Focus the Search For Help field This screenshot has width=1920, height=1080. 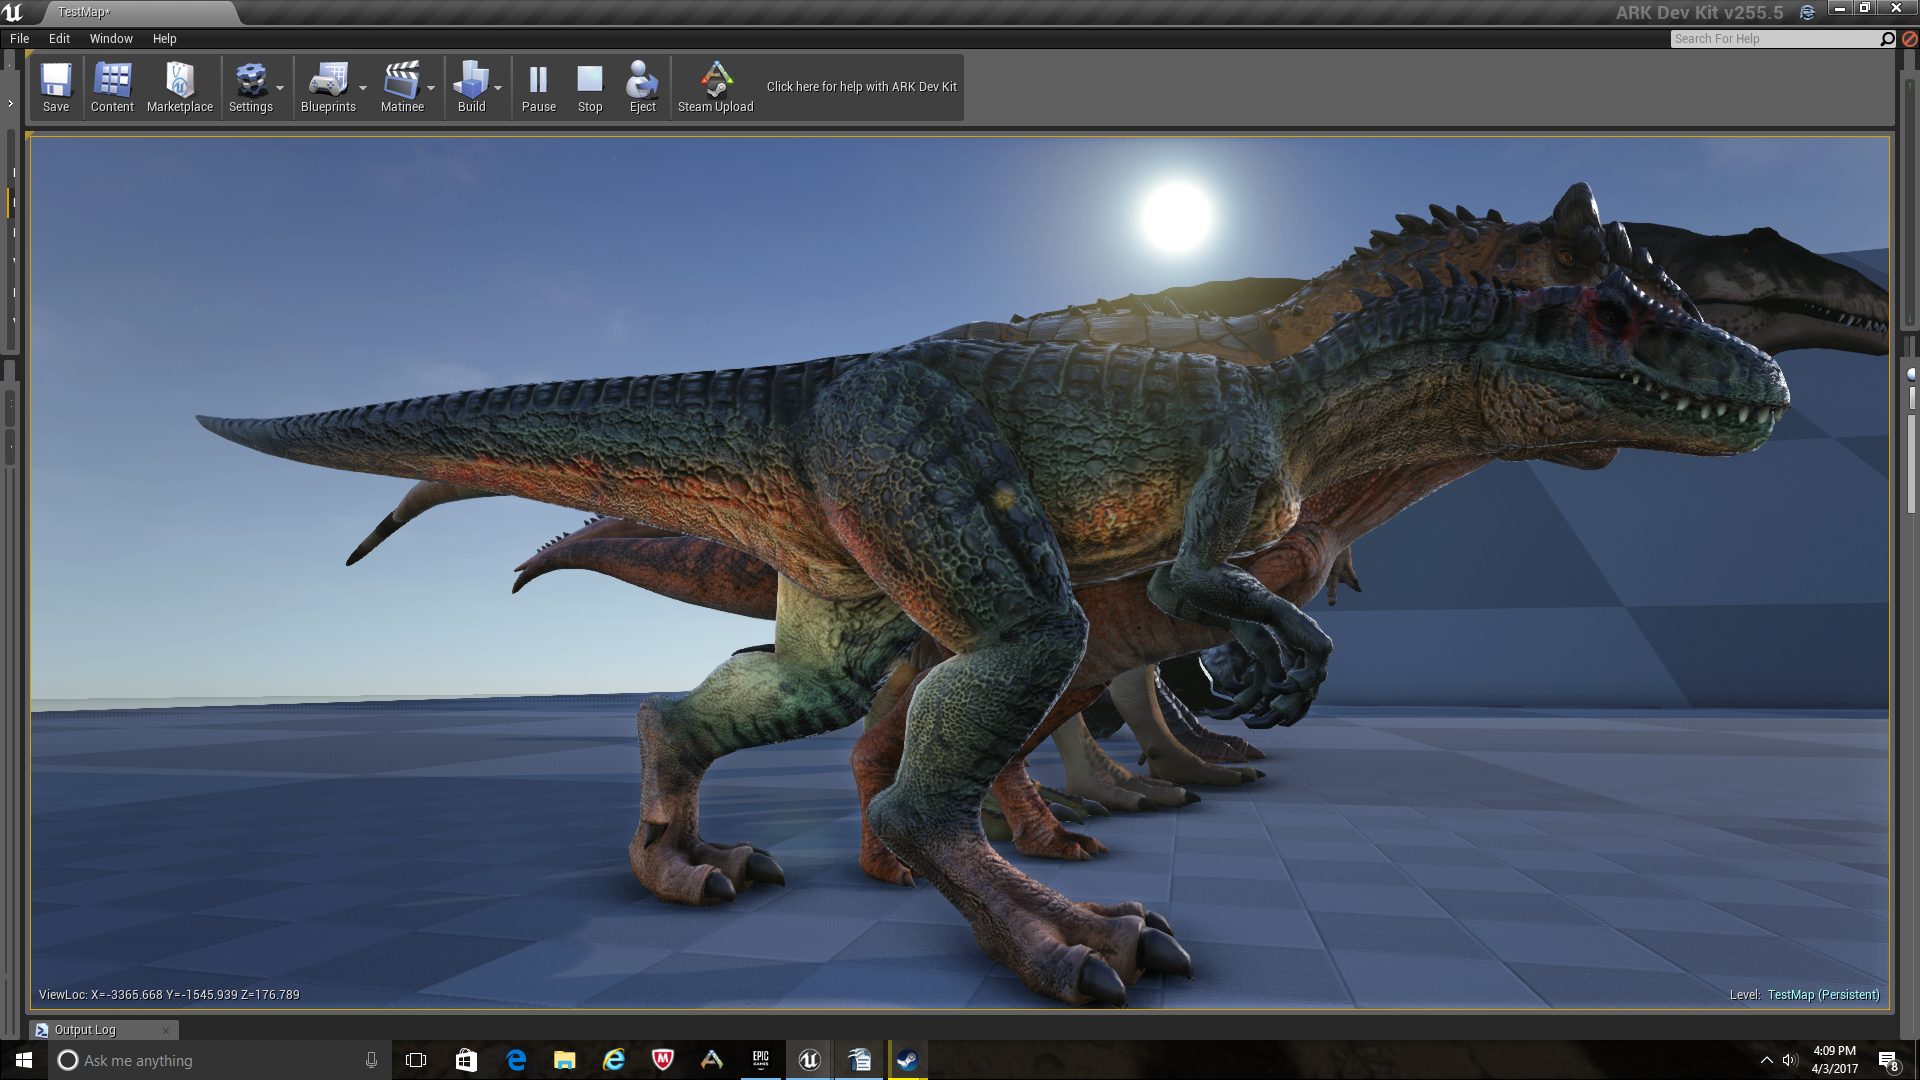coord(1775,39)
